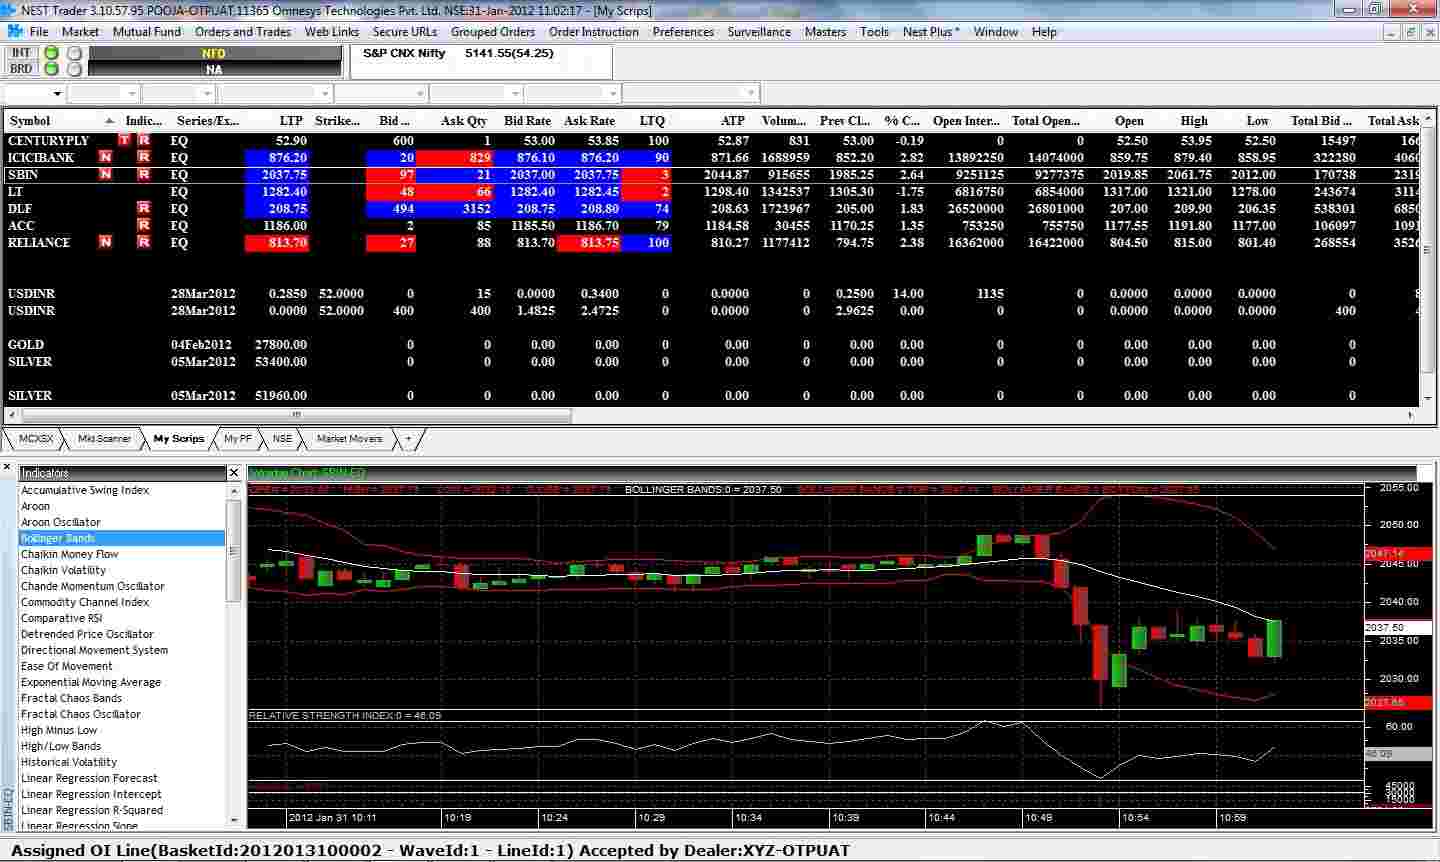1440x862 pixels.
Task: Add a new tab with the plus tab
Action: (408, 438)
